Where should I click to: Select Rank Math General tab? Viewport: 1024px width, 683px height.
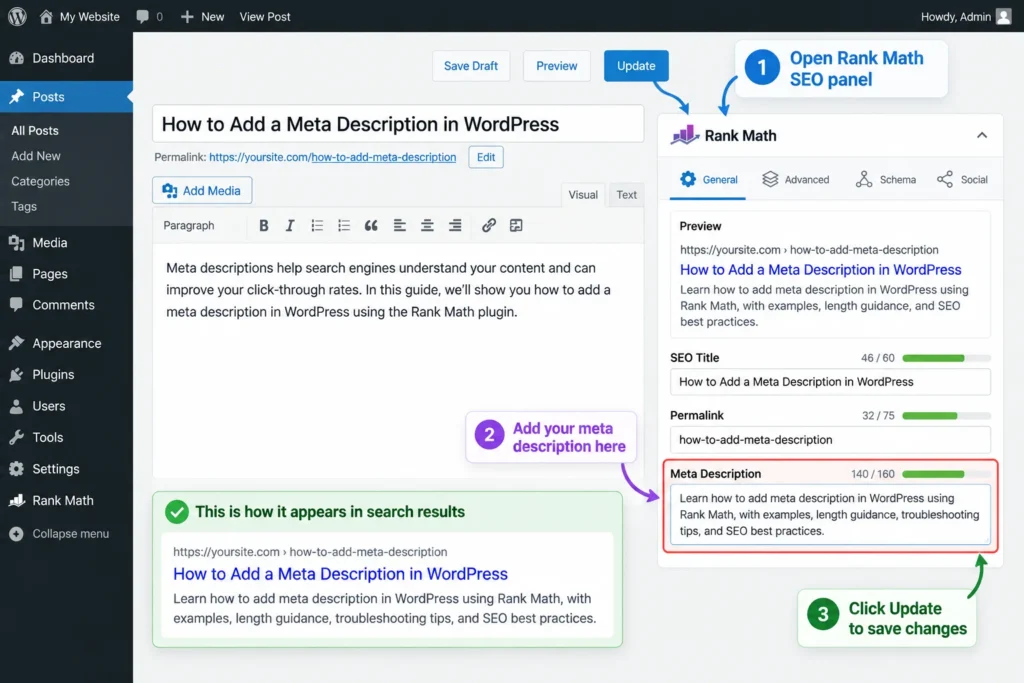coord(708,180)
